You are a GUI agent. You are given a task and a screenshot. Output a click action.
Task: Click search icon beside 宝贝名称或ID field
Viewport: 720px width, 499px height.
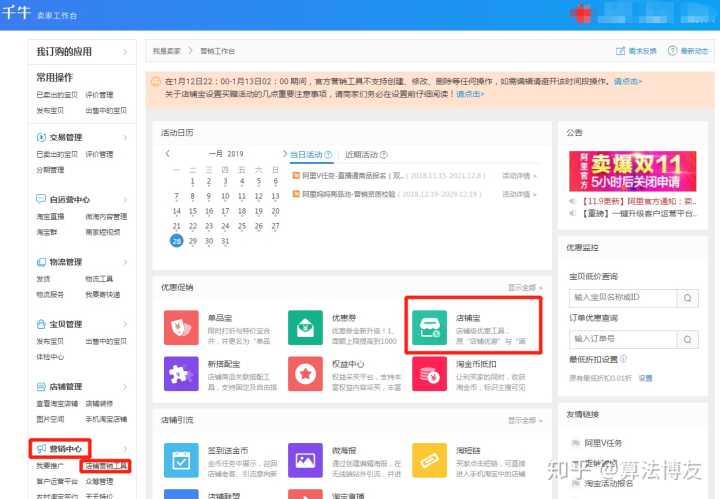[x=688, y=298]
